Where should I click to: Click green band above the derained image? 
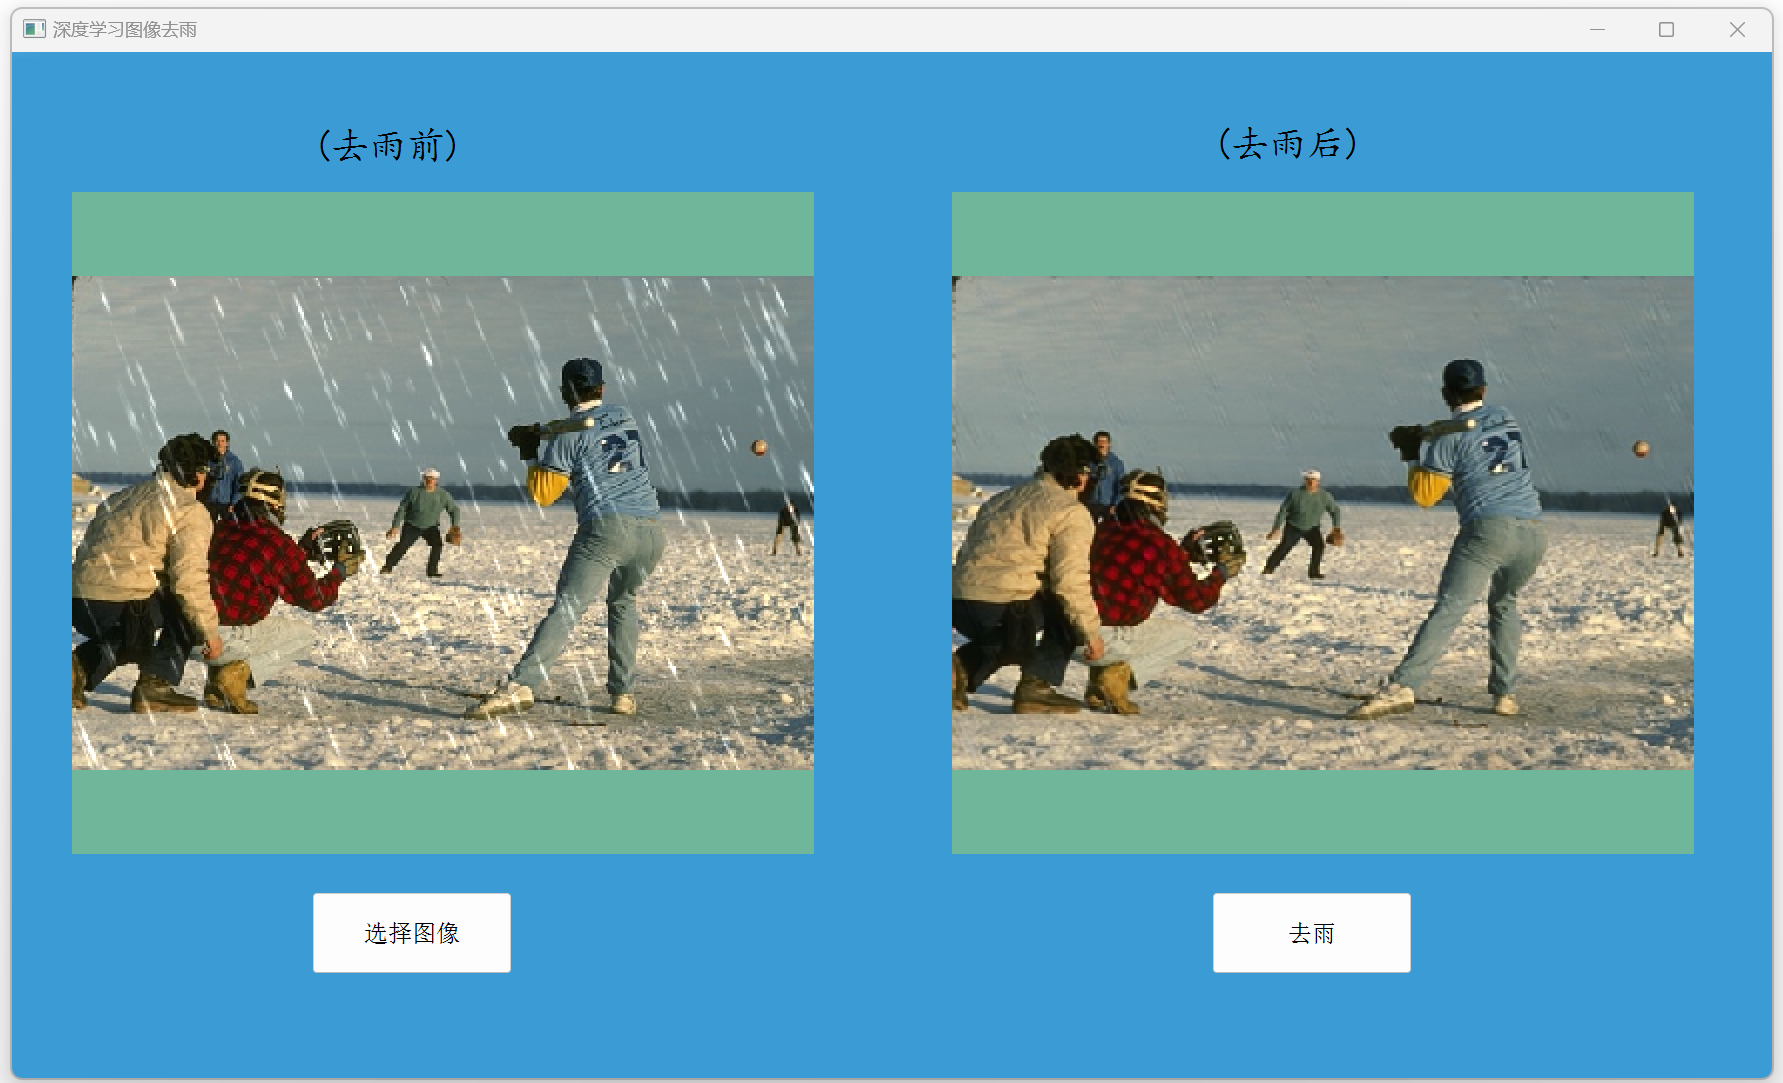(x=1323, y=234)
